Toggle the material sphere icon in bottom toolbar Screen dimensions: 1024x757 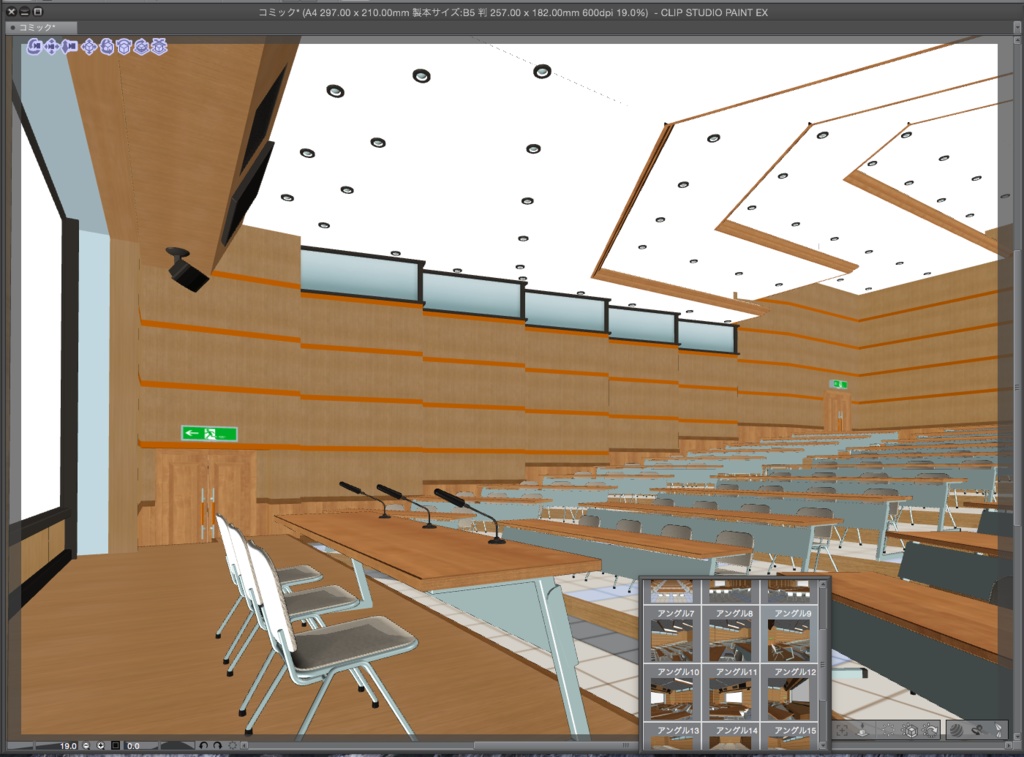click(956, 729)
